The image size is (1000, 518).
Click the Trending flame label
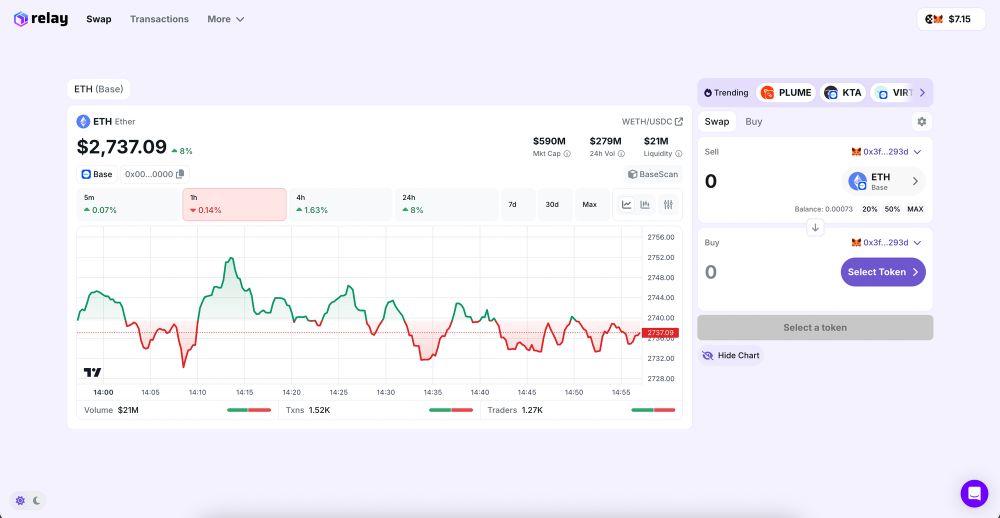pyautogui.click(x=726, y=92)
